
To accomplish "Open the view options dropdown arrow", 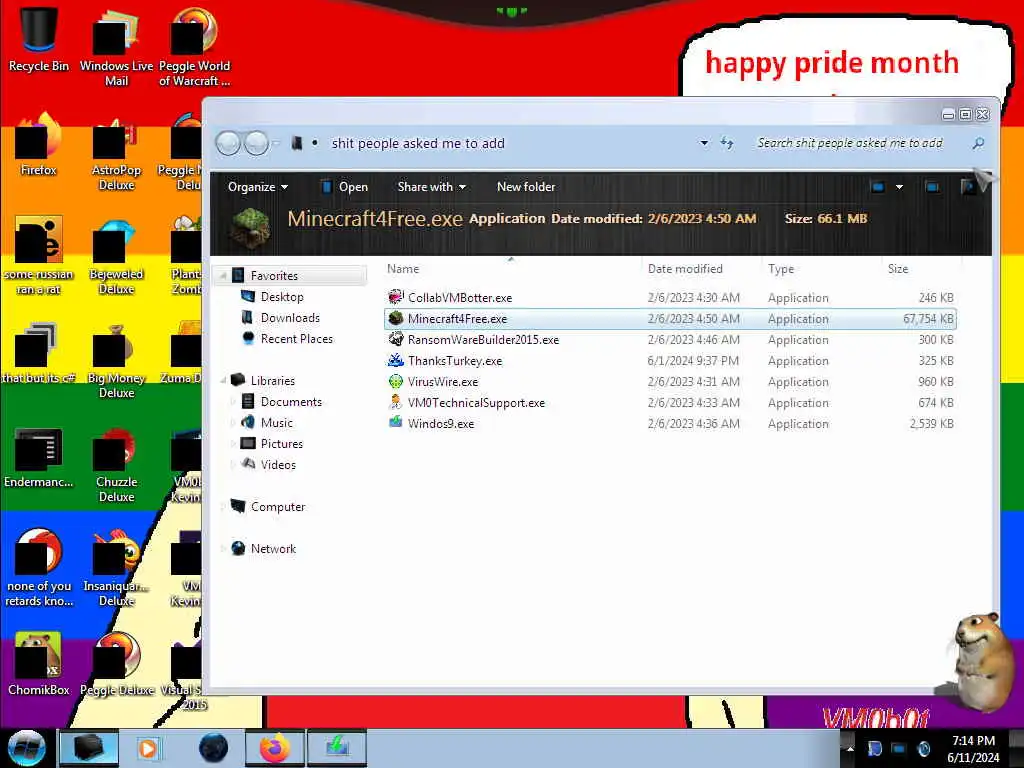I will click(899, 187).
